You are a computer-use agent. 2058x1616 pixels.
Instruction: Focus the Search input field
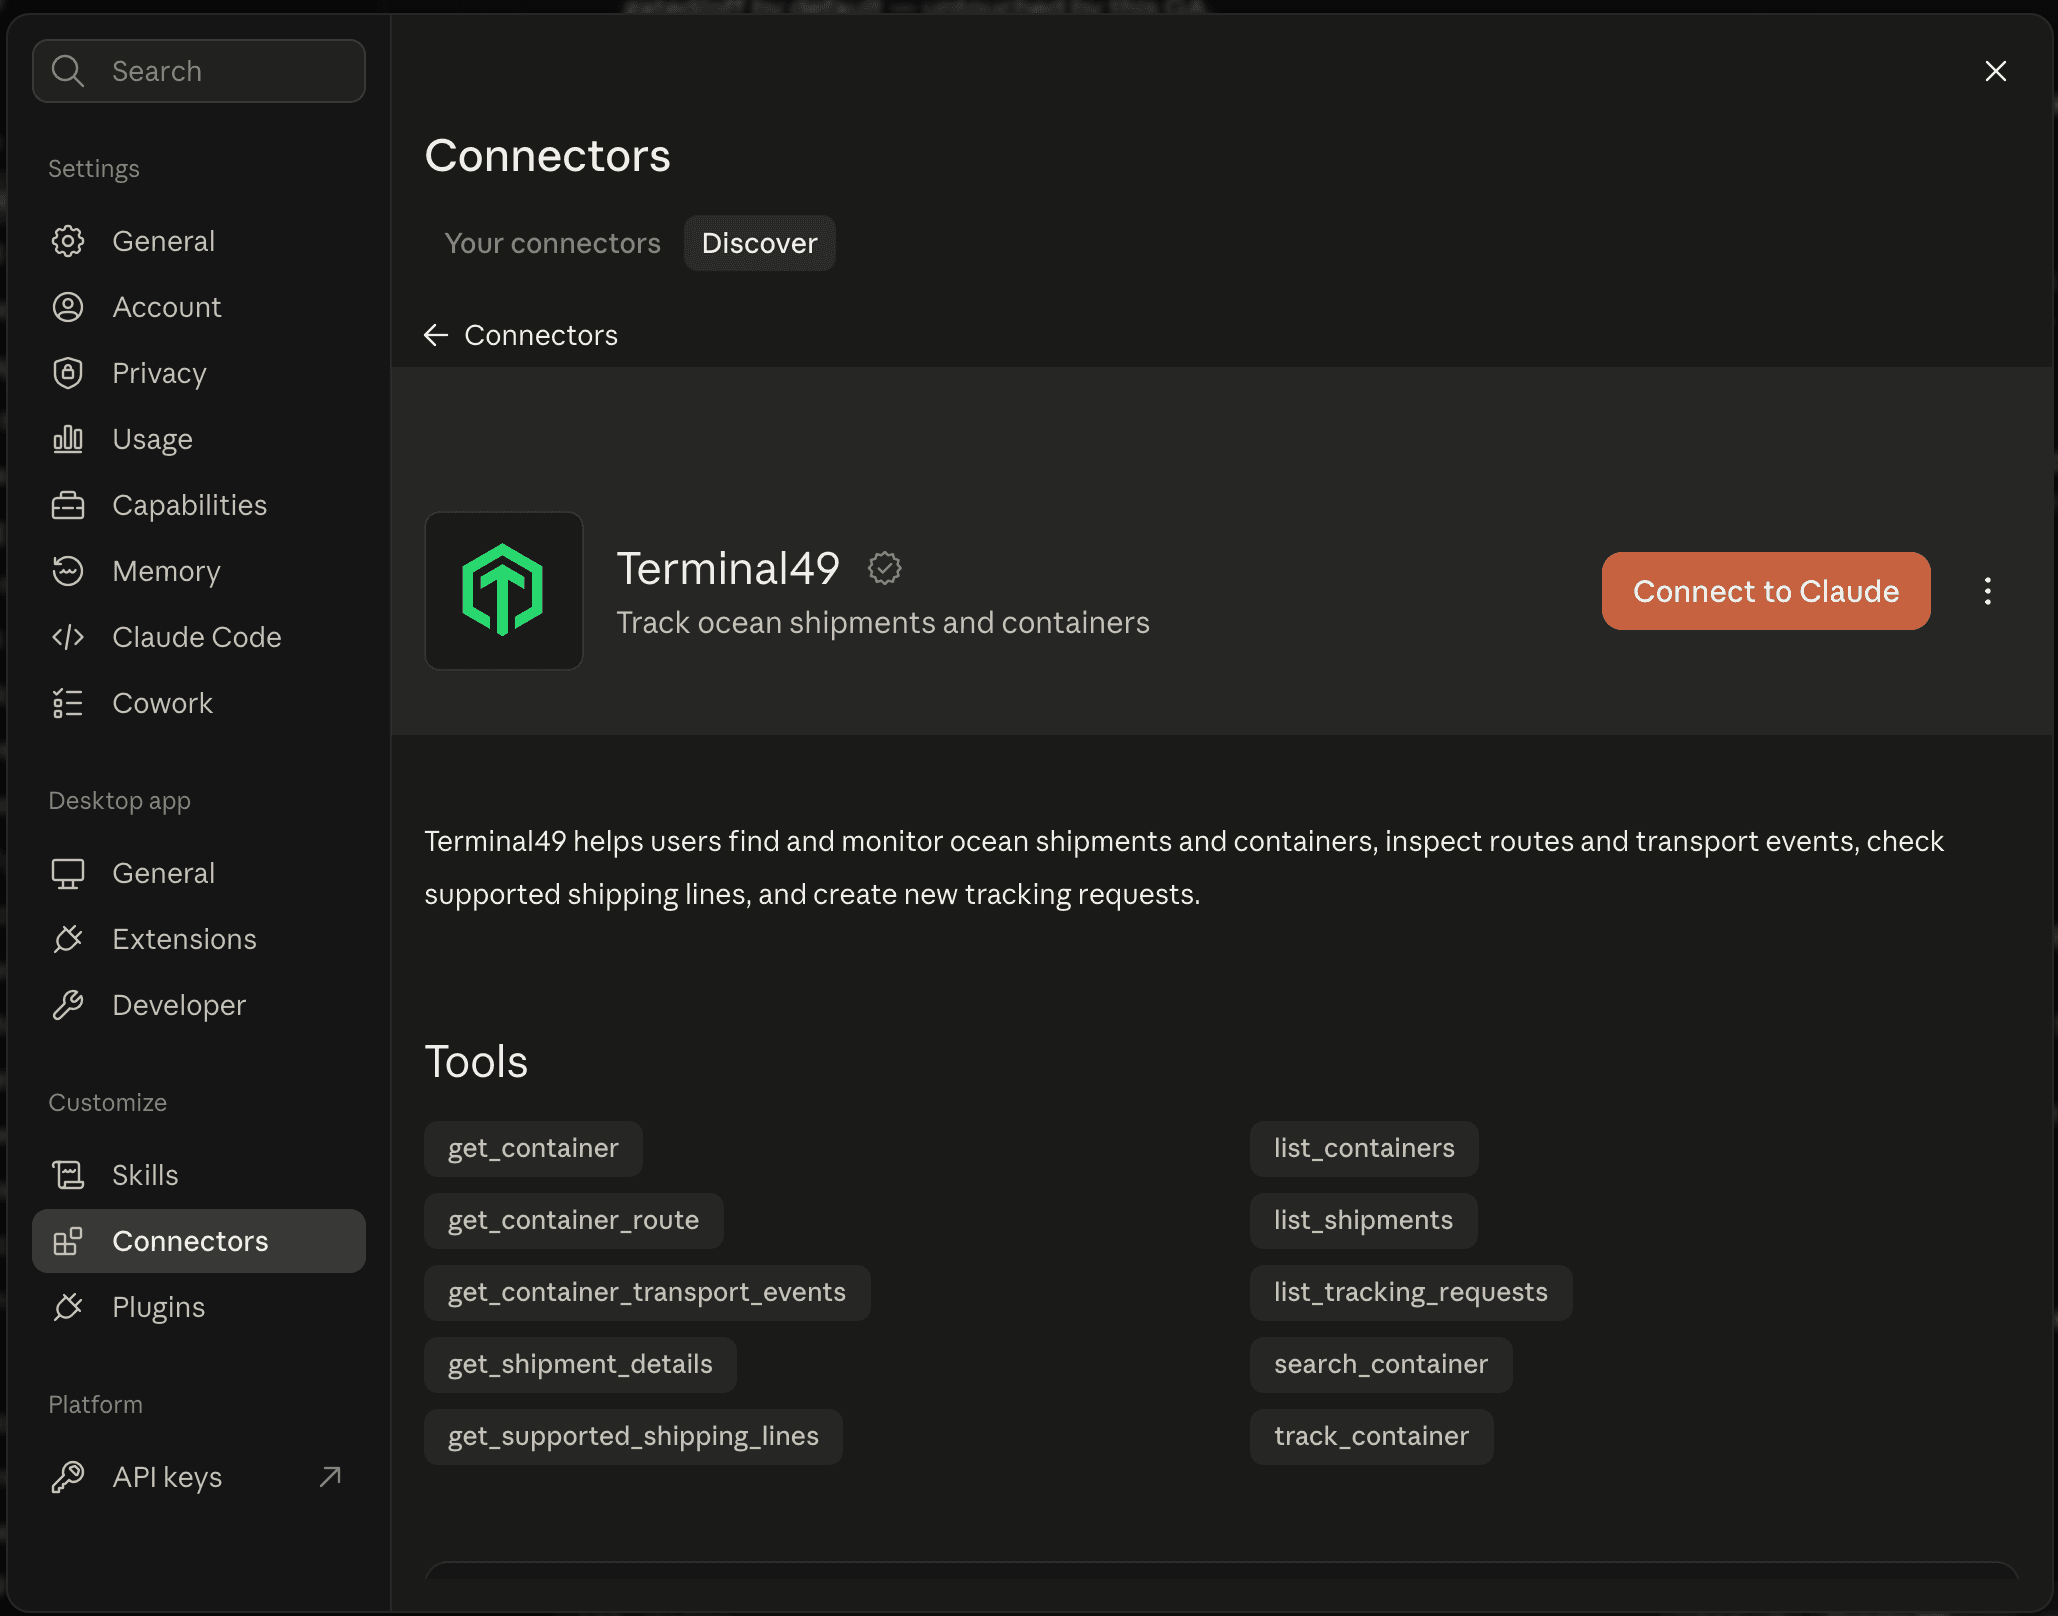(x=199, y=71)
